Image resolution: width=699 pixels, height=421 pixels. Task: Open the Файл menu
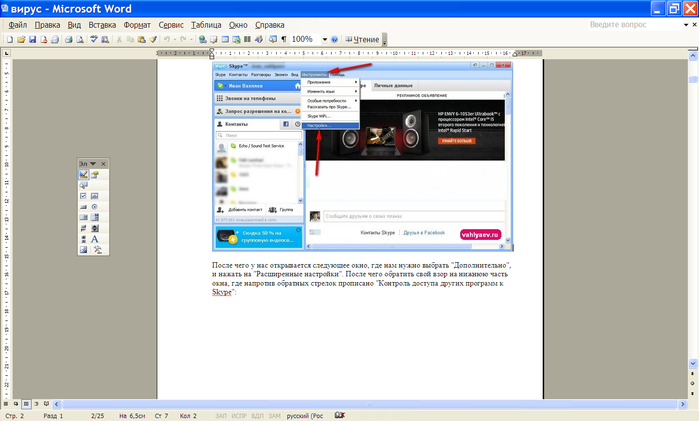point(18,25)
